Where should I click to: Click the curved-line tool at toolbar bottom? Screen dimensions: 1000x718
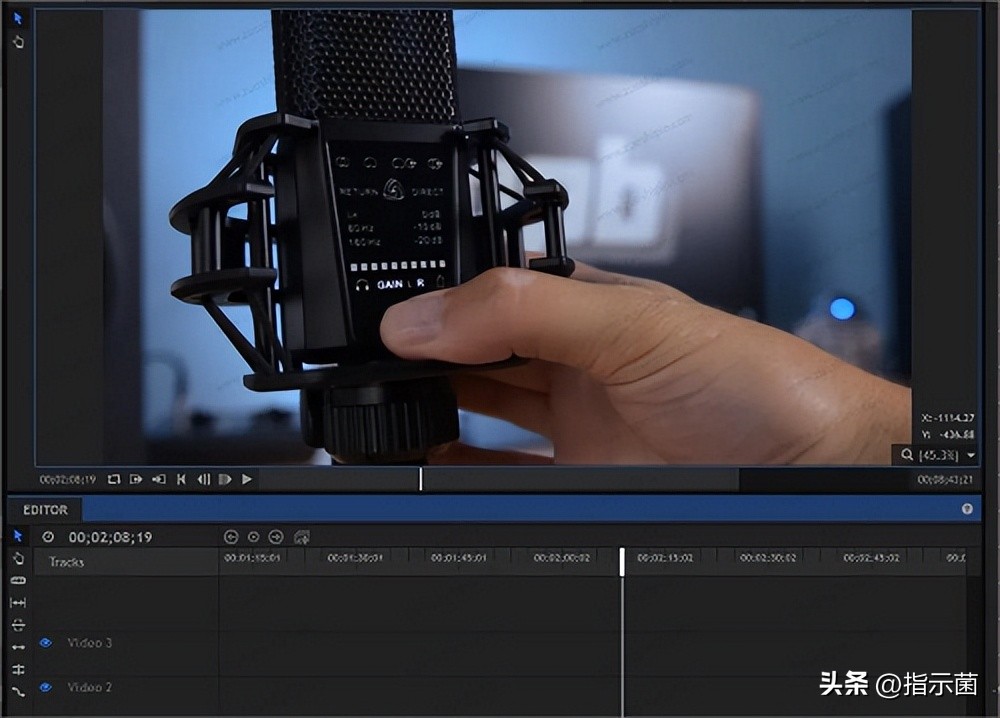click(x=18, y=691)
